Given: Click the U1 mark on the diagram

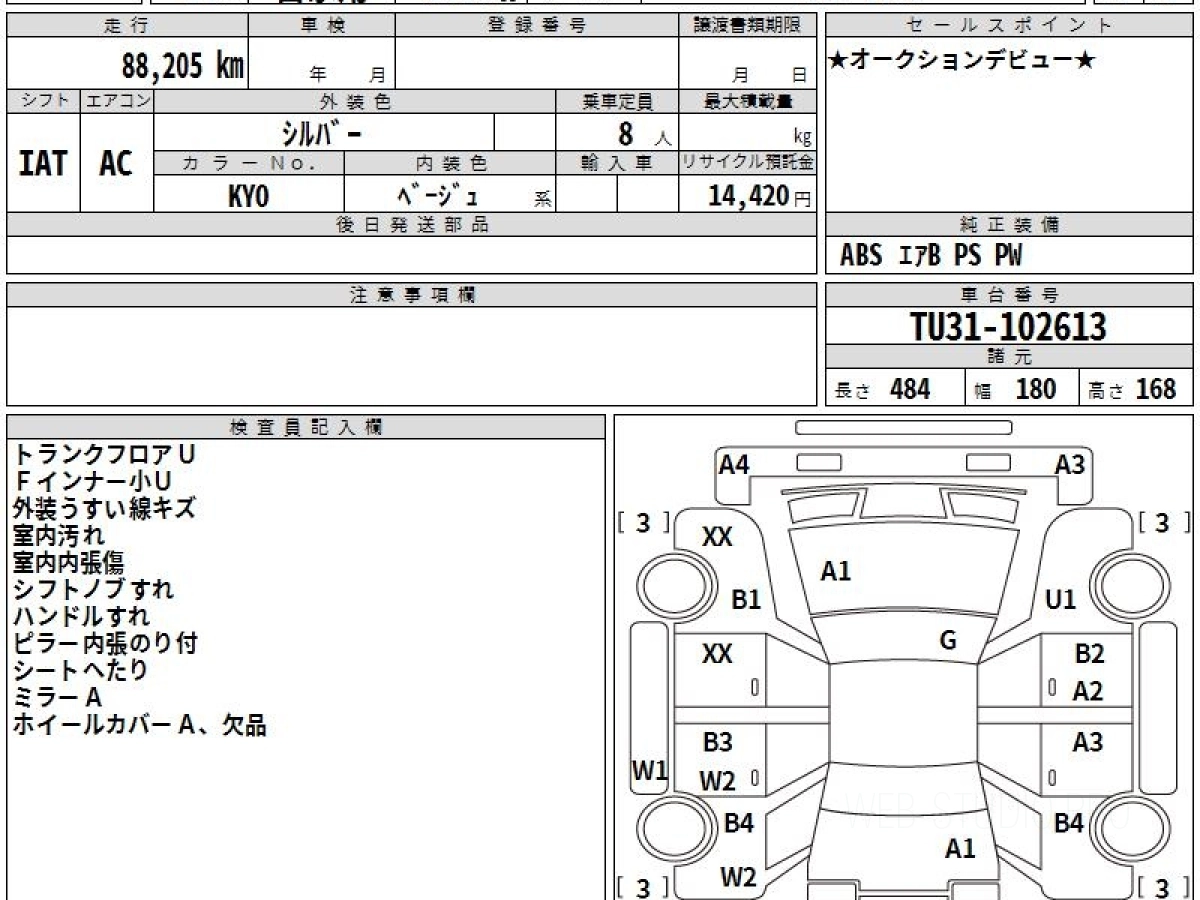Looking at the screenshot, I should click(1060, 600).
